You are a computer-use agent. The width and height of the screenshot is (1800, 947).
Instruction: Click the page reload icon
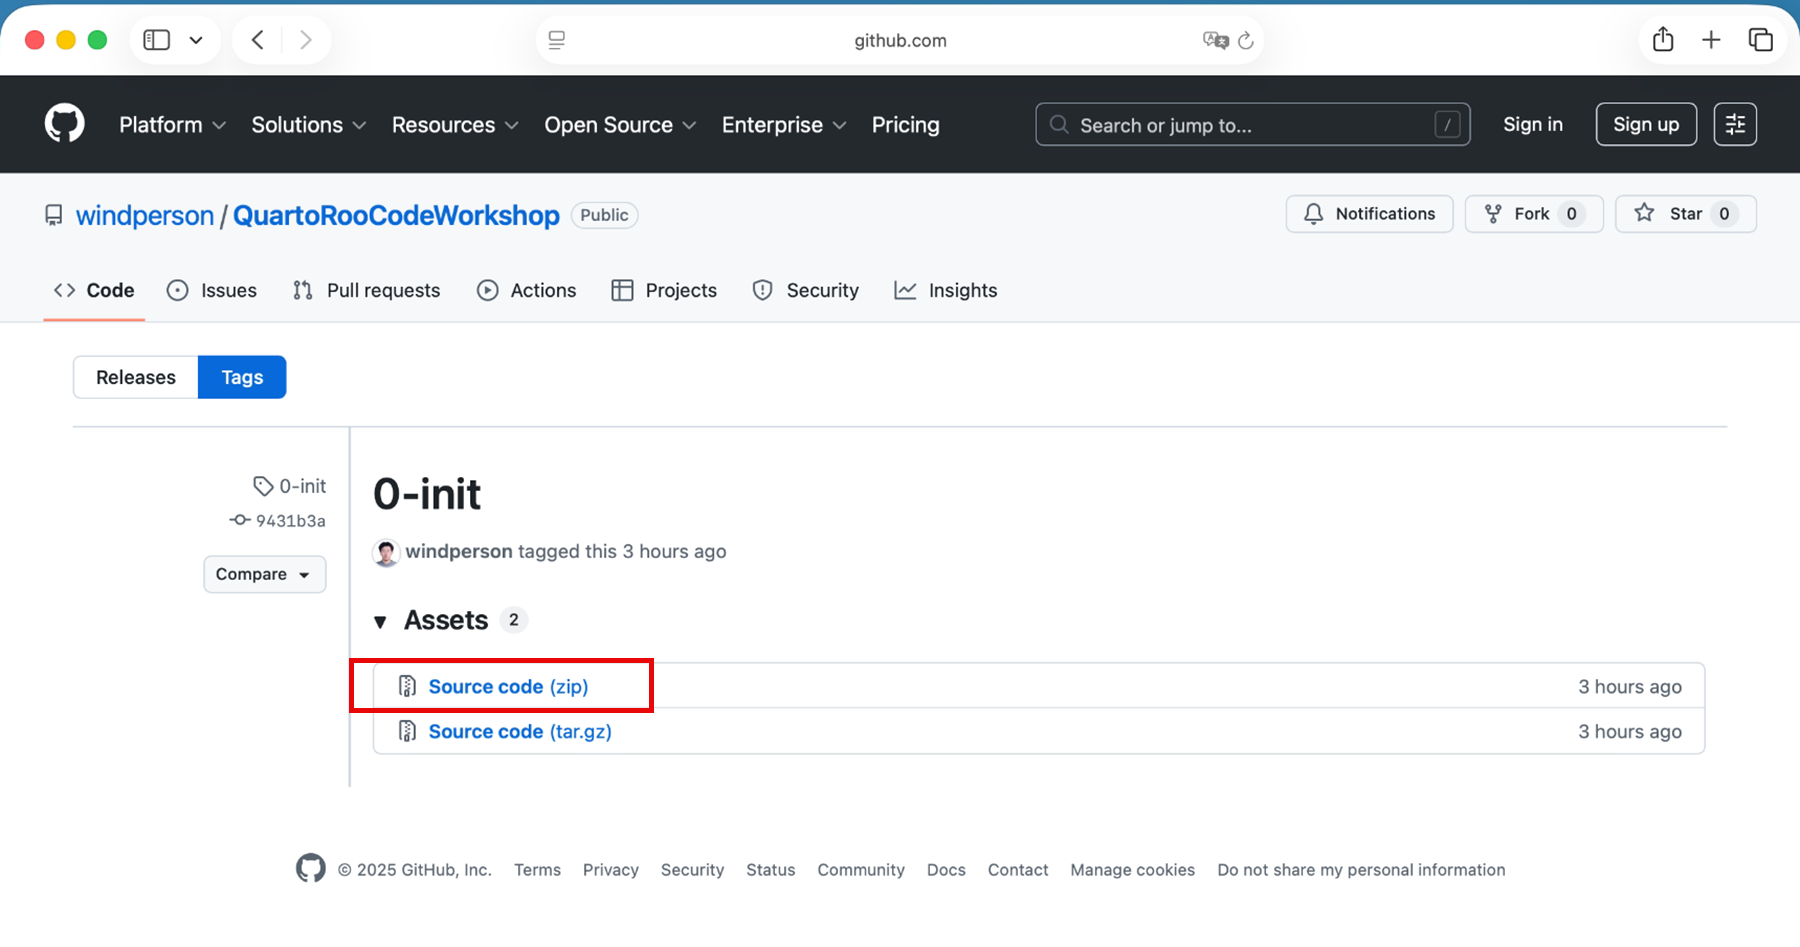click(1246, 40)
